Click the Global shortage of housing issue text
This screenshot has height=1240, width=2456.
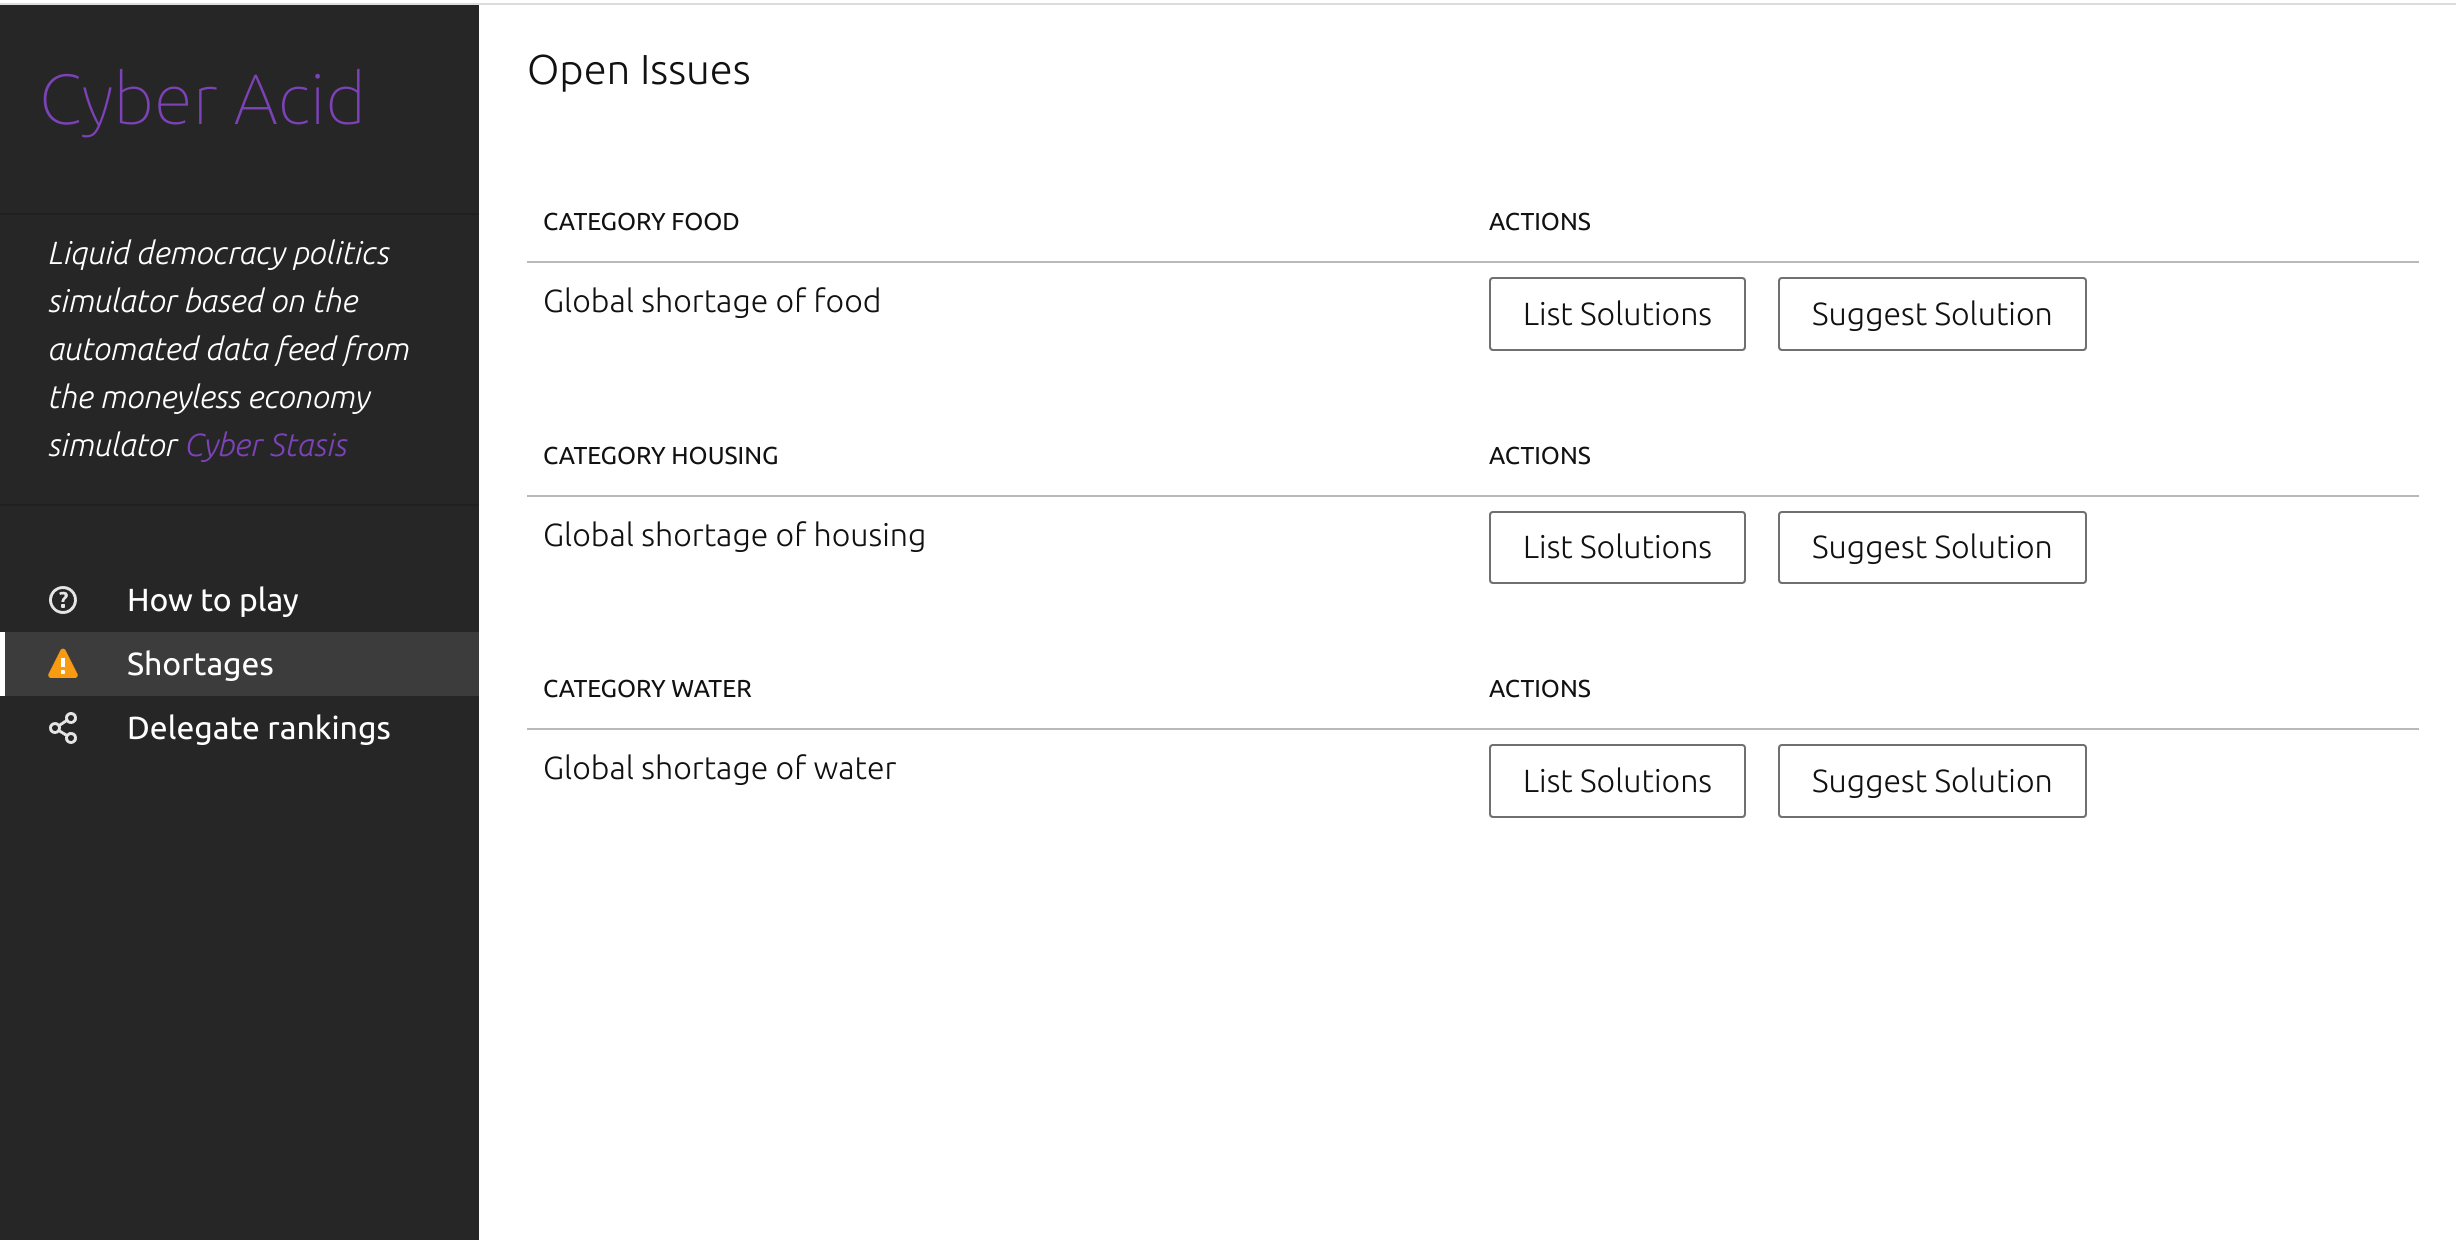click(734, 535)
